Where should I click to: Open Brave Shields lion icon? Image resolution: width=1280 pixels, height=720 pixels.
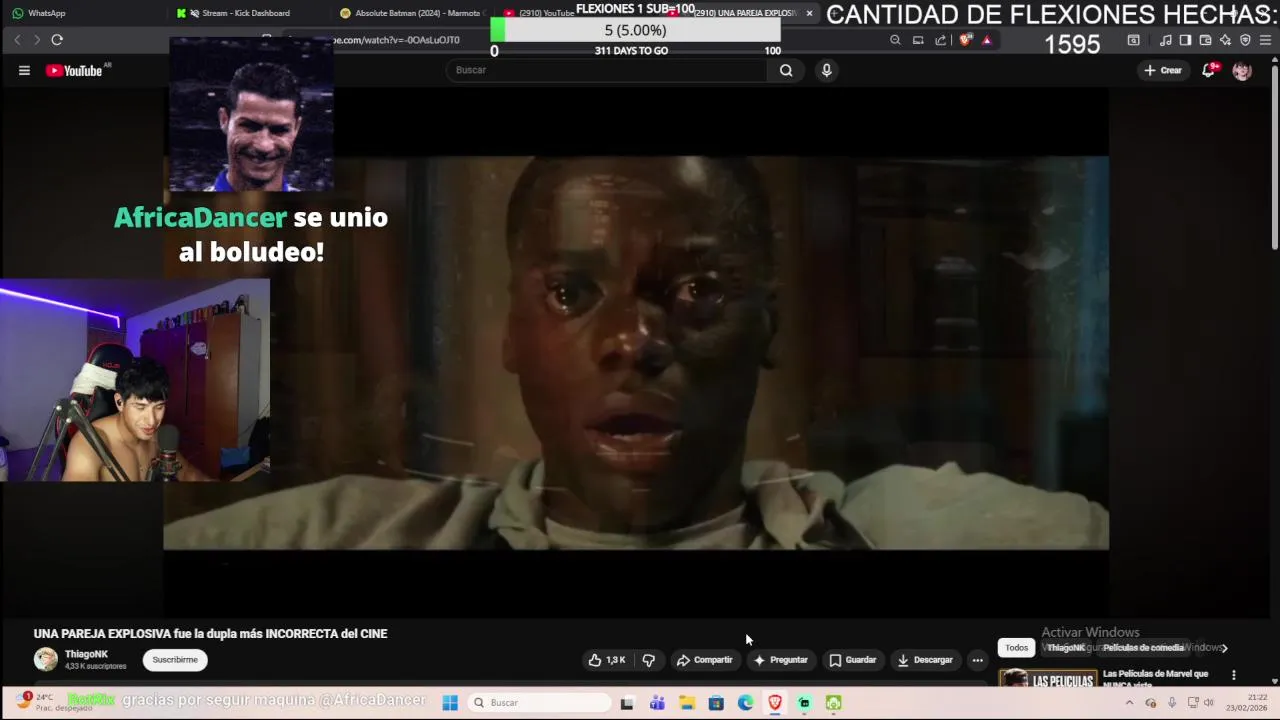(965, 40)
